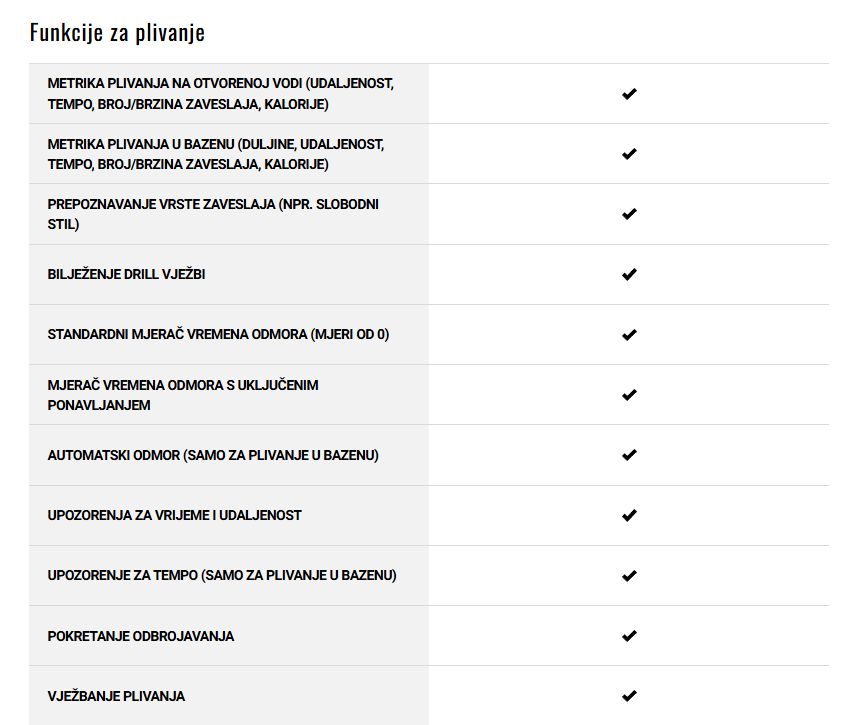Click checkmark for upozorenja za vrijeme i udaljenost
The image size is (847, 725).
629,515
